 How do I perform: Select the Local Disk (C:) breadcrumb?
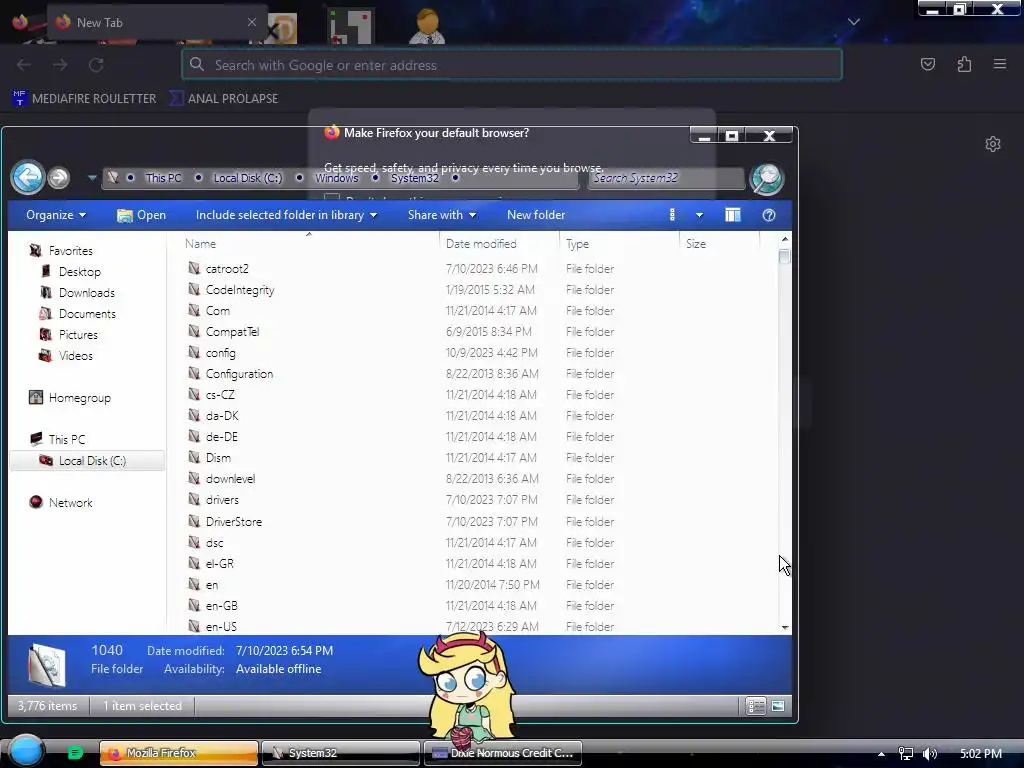point(248,178)
